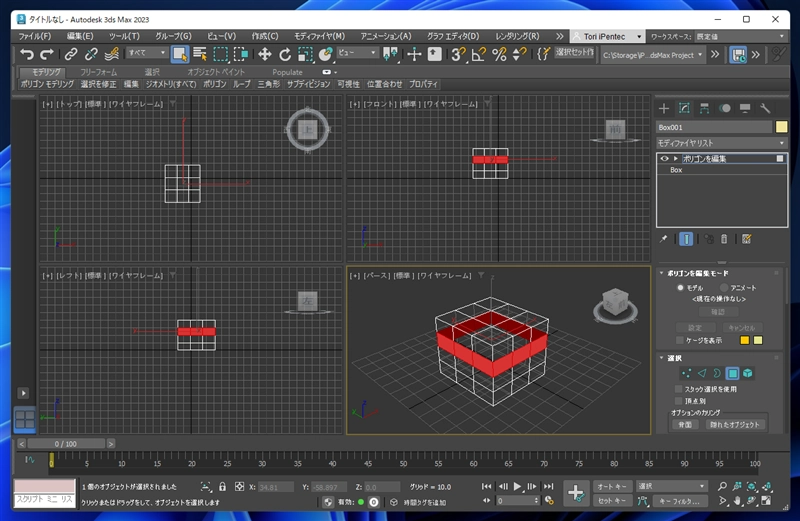The height and width of the screenshot is (521, 800).
Task: Enable the ケージを表示 checkbox
Action: pos(679,340)
